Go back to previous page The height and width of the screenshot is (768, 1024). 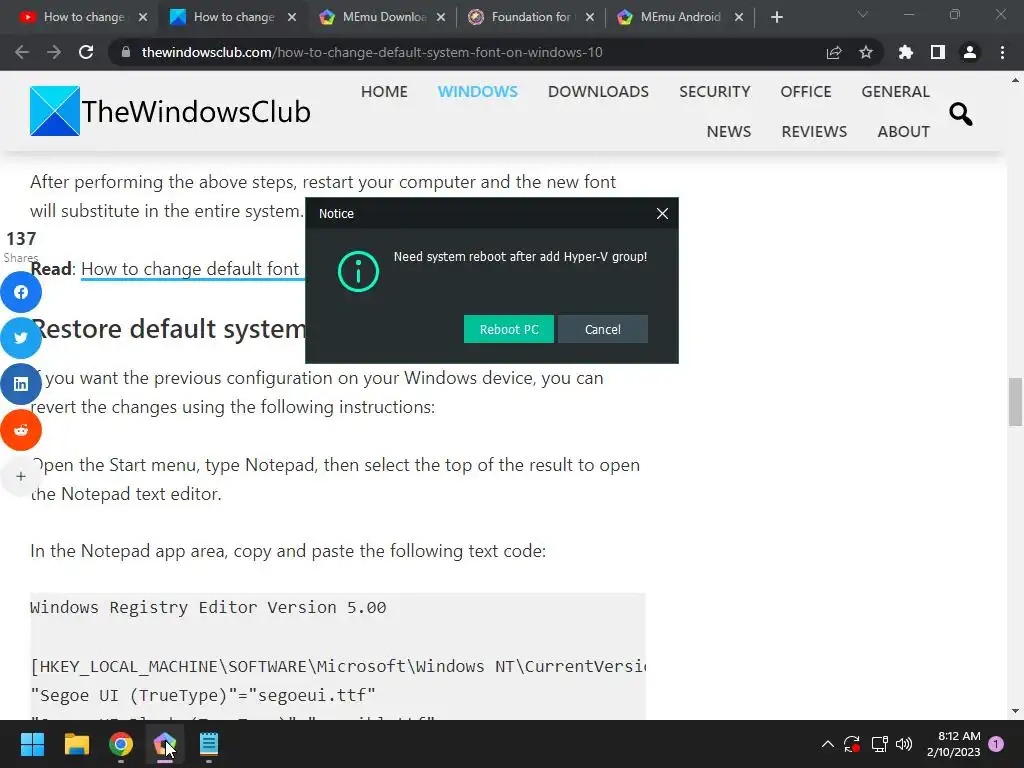[22, 52]
